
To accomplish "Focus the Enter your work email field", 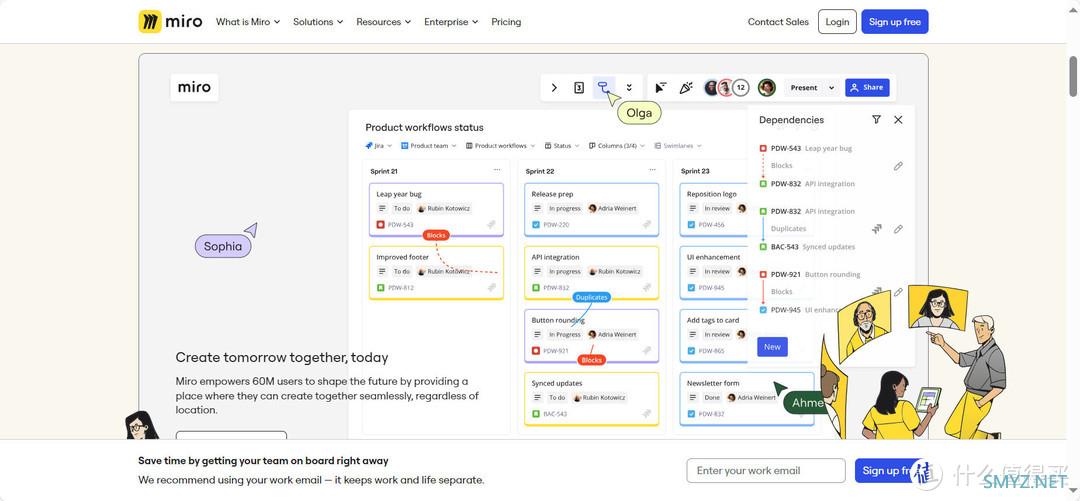I will (x=766, y=471).
